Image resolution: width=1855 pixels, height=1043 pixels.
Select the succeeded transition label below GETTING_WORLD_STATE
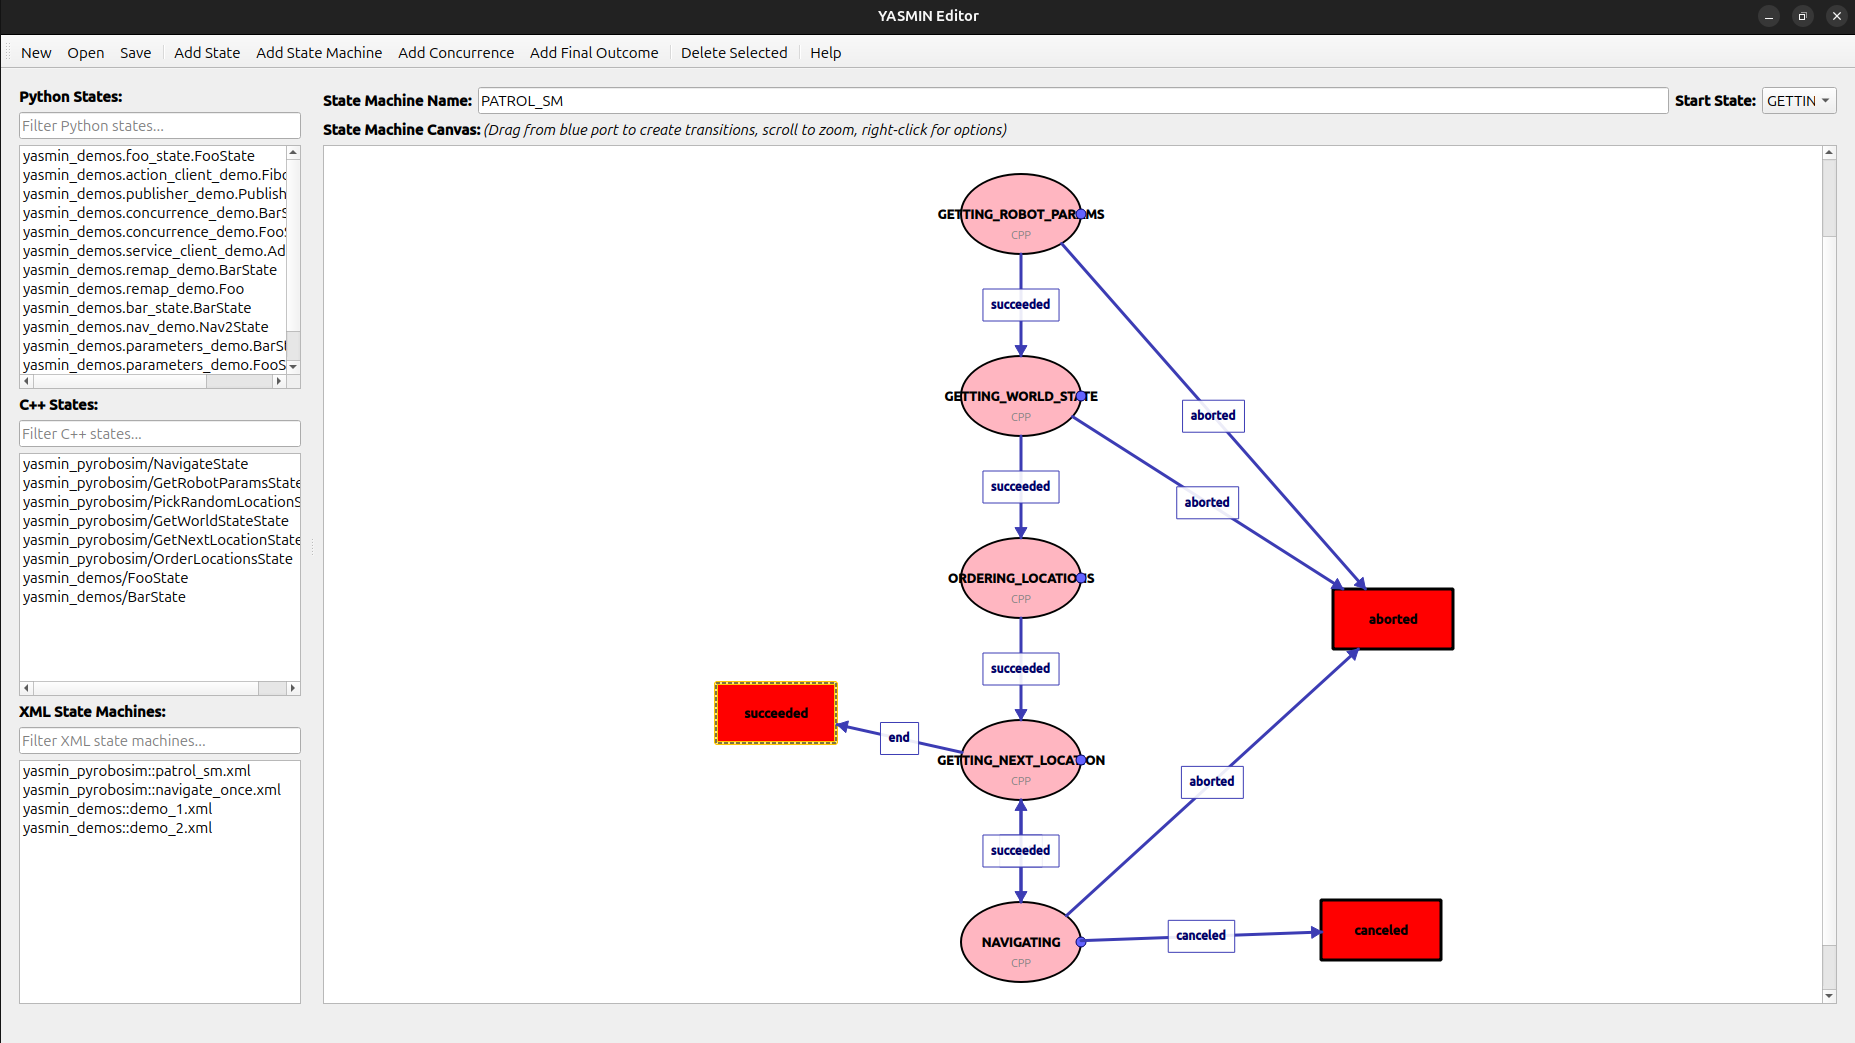point(1020,486)
